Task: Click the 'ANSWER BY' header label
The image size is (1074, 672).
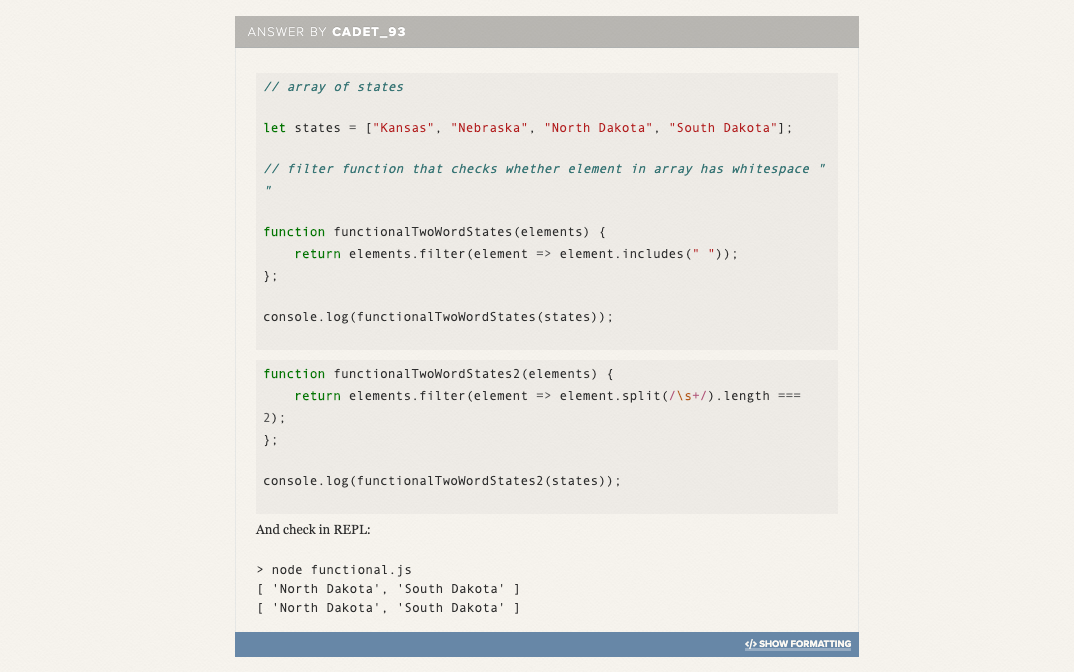Action: pyautogui.click(x=287, y=32)
